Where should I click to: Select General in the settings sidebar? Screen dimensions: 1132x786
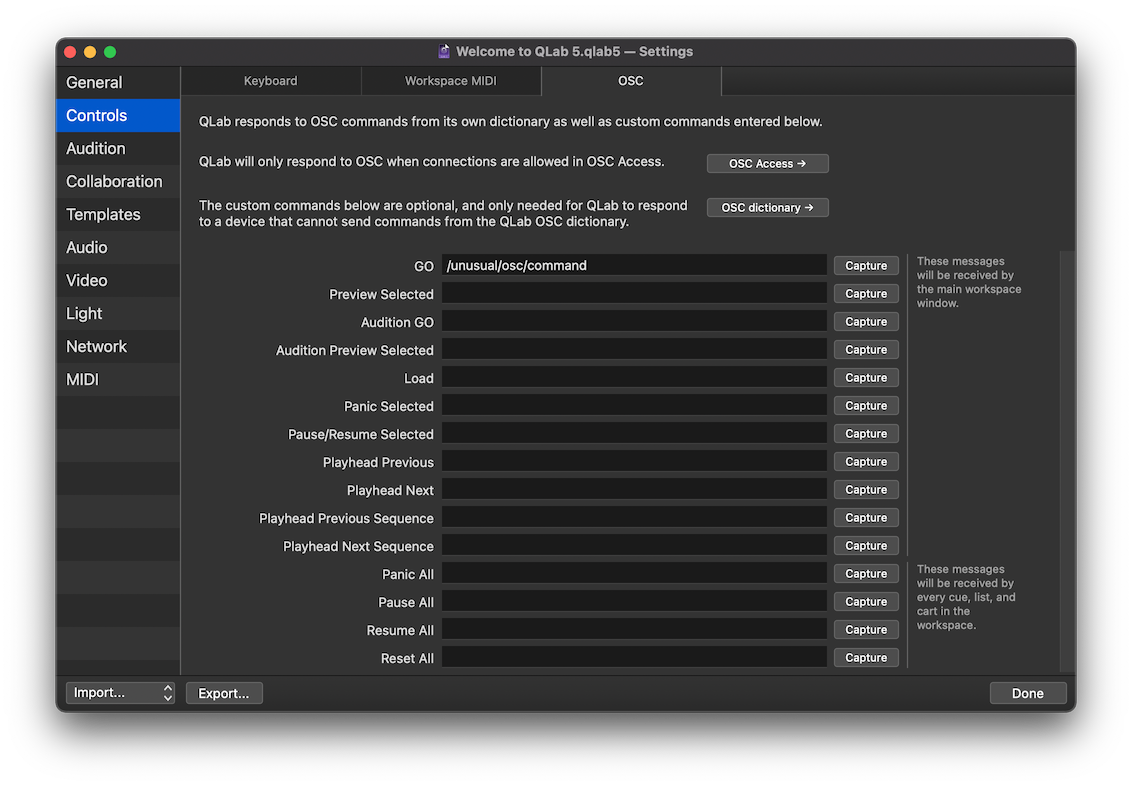[x=94, y=83]
